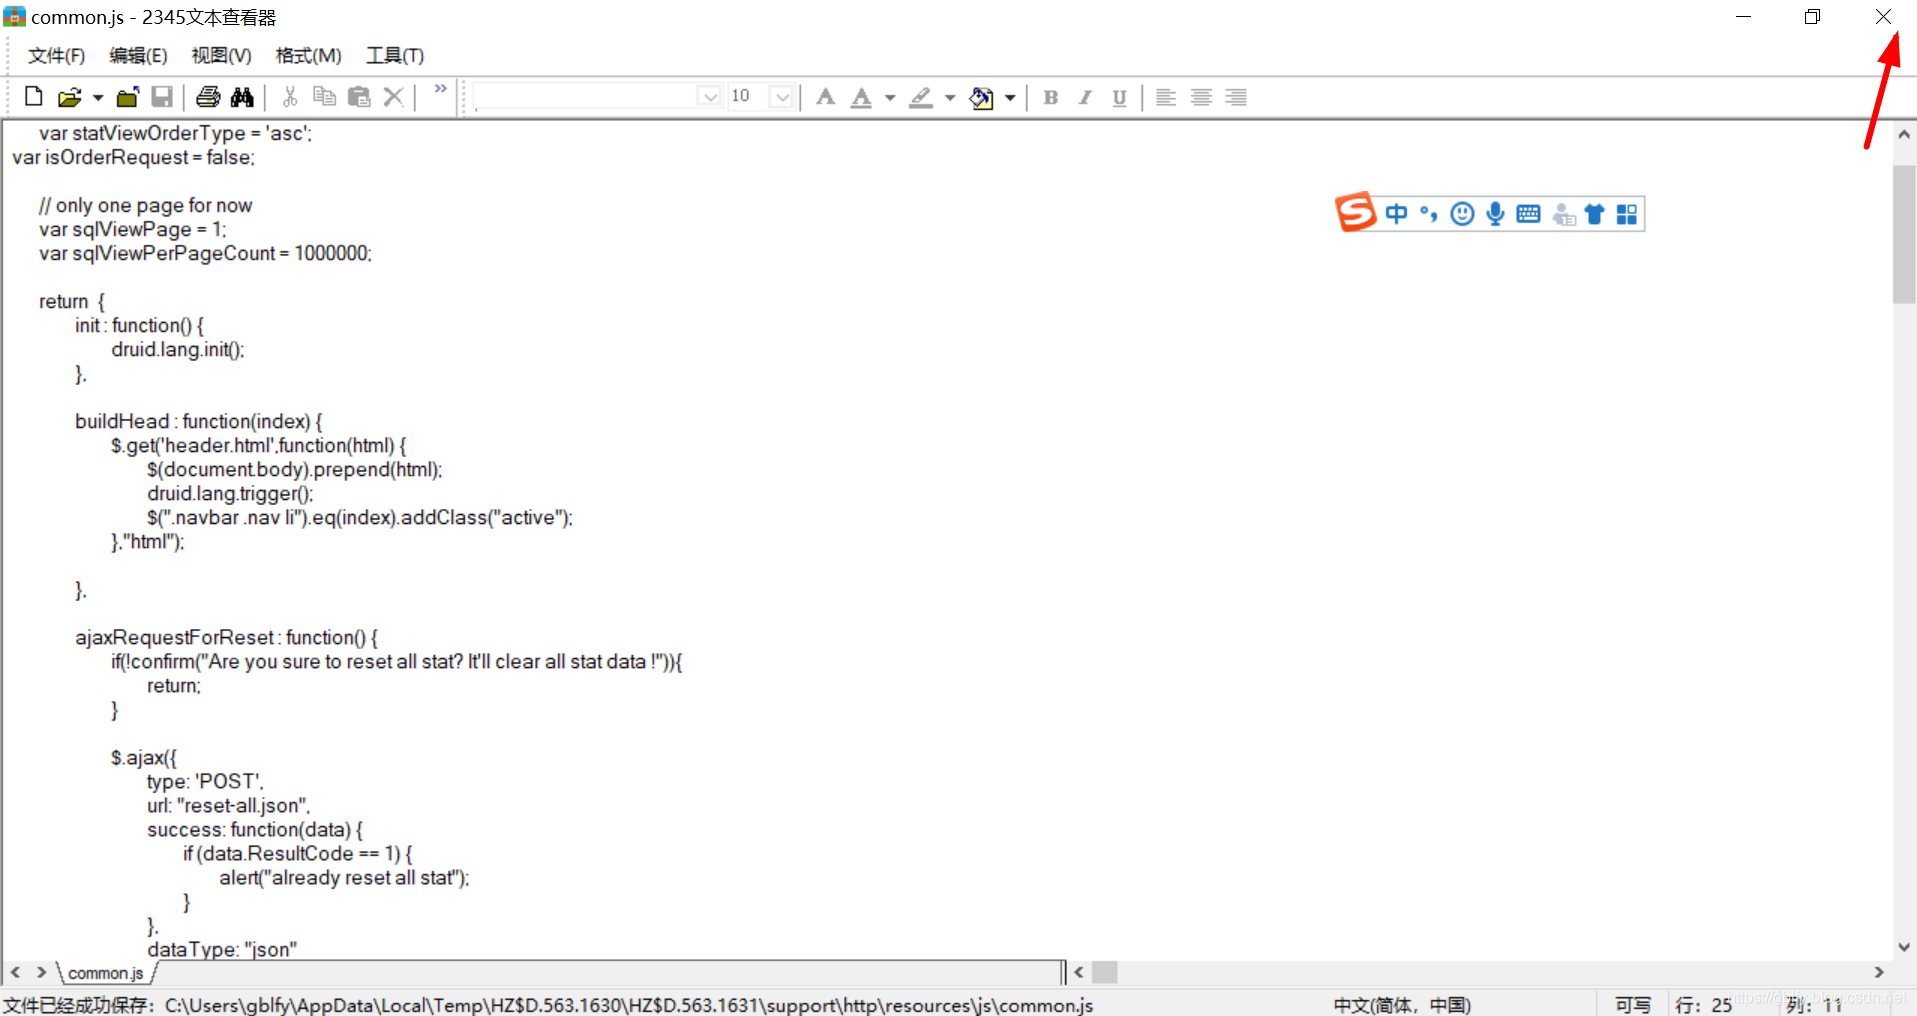Click the 'ajaxRequestForReset : function() {' line

coord(226,637)
